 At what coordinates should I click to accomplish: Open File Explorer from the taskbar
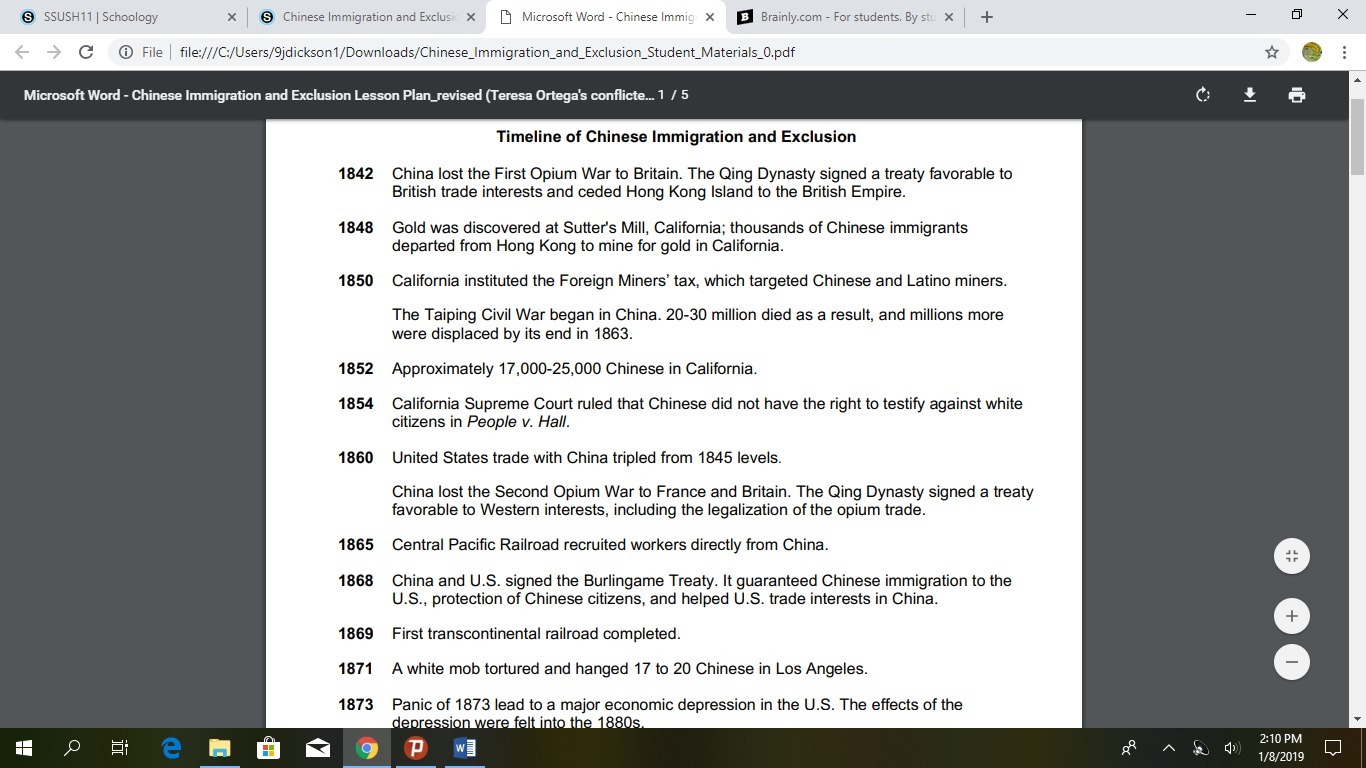click(219, 748)
